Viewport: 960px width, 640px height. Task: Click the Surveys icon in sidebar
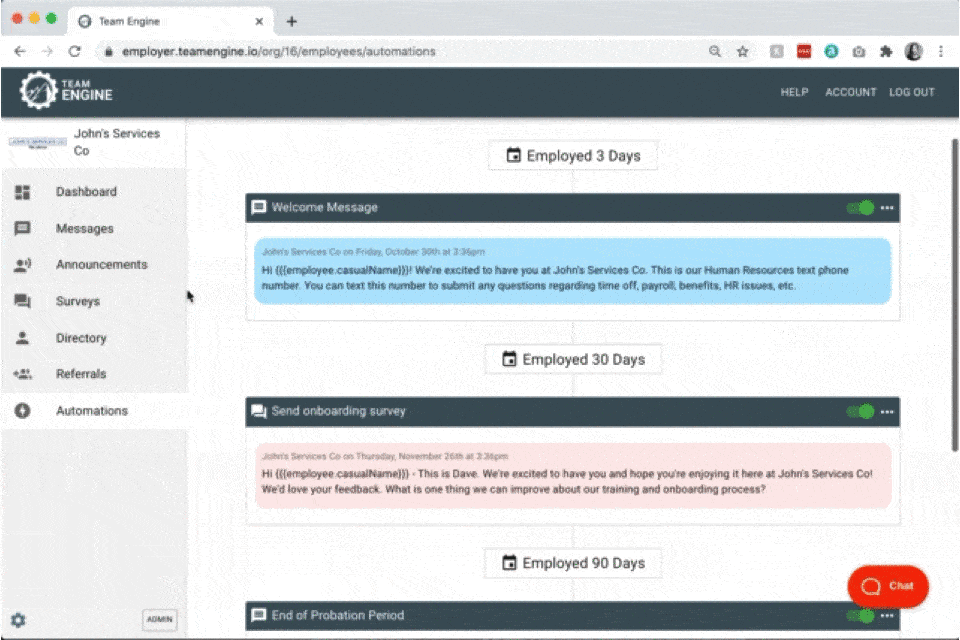22,301
